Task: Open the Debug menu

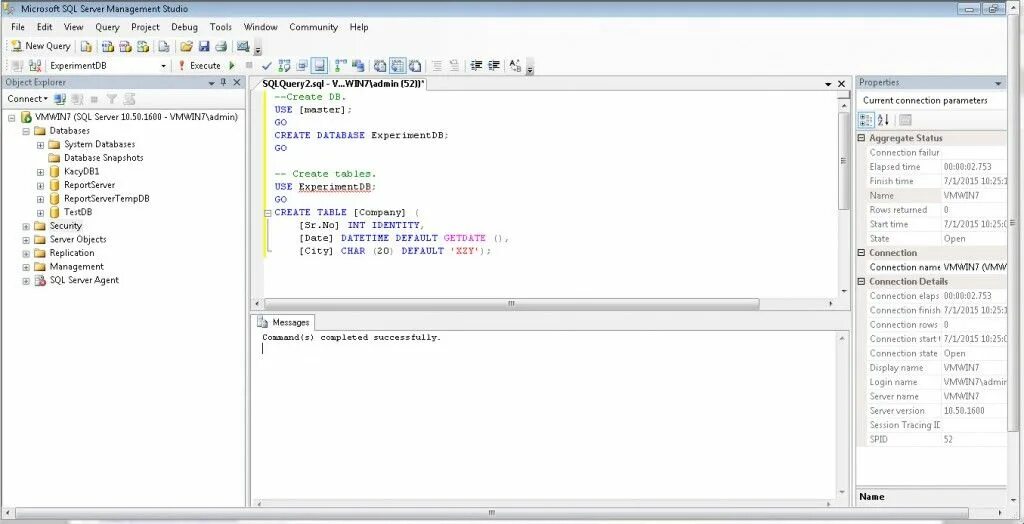Action: 184,27
